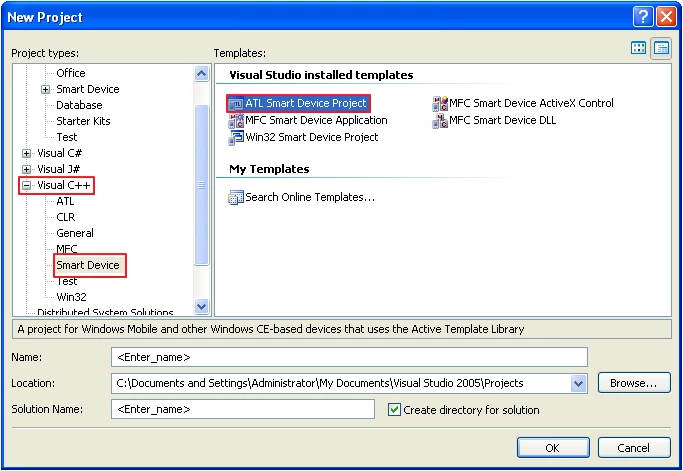Select the MFC Smart Device Application icon

tap(236, 121)
